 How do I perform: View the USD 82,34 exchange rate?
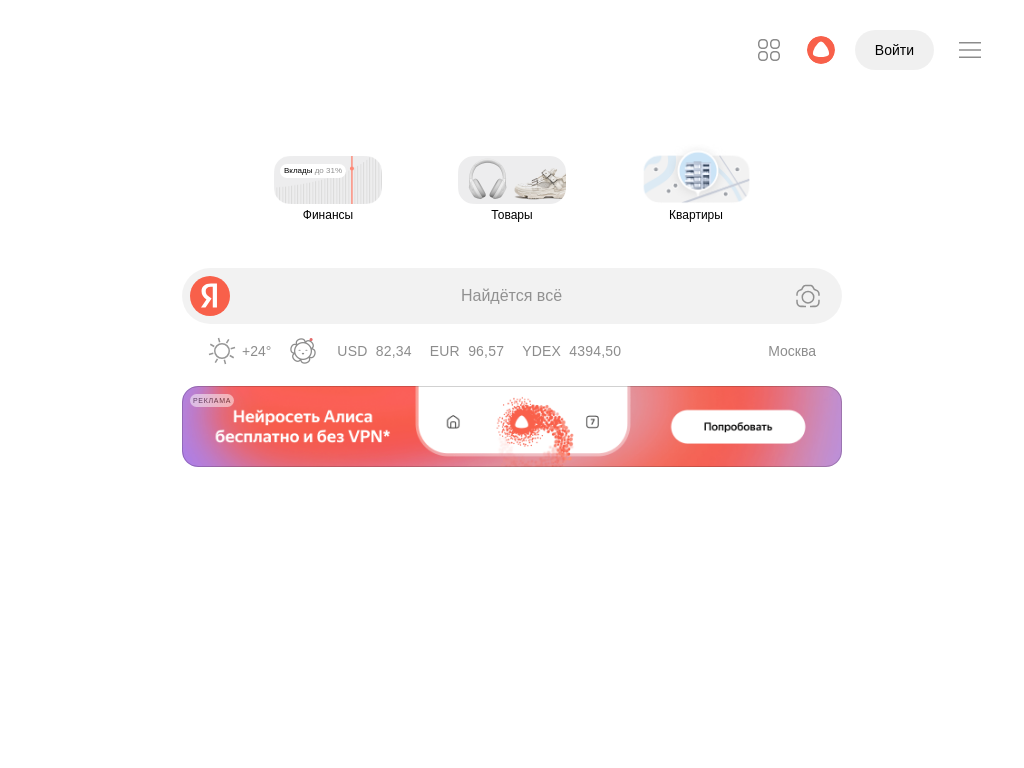[x=374, y=351]
